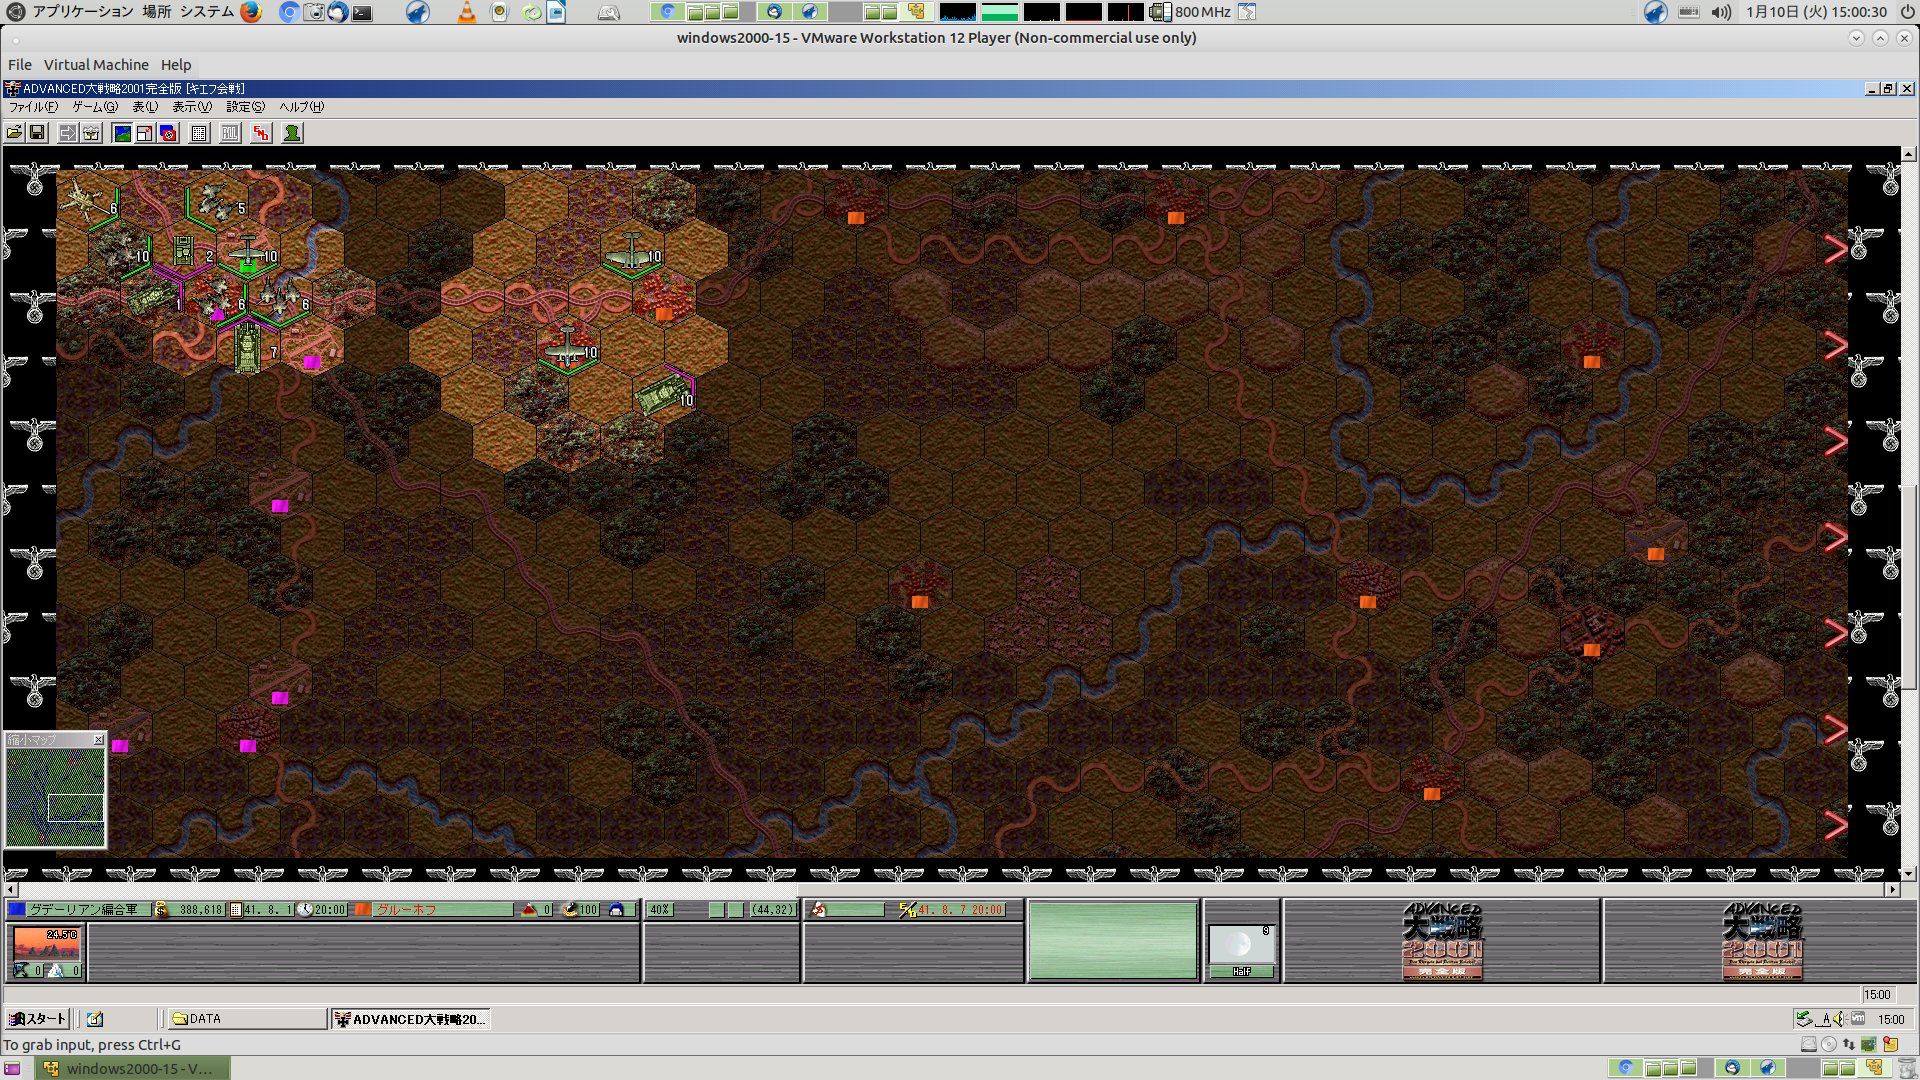
Task: Select the aircraft unit in the top-left map corner
Action: coord(88,200)
